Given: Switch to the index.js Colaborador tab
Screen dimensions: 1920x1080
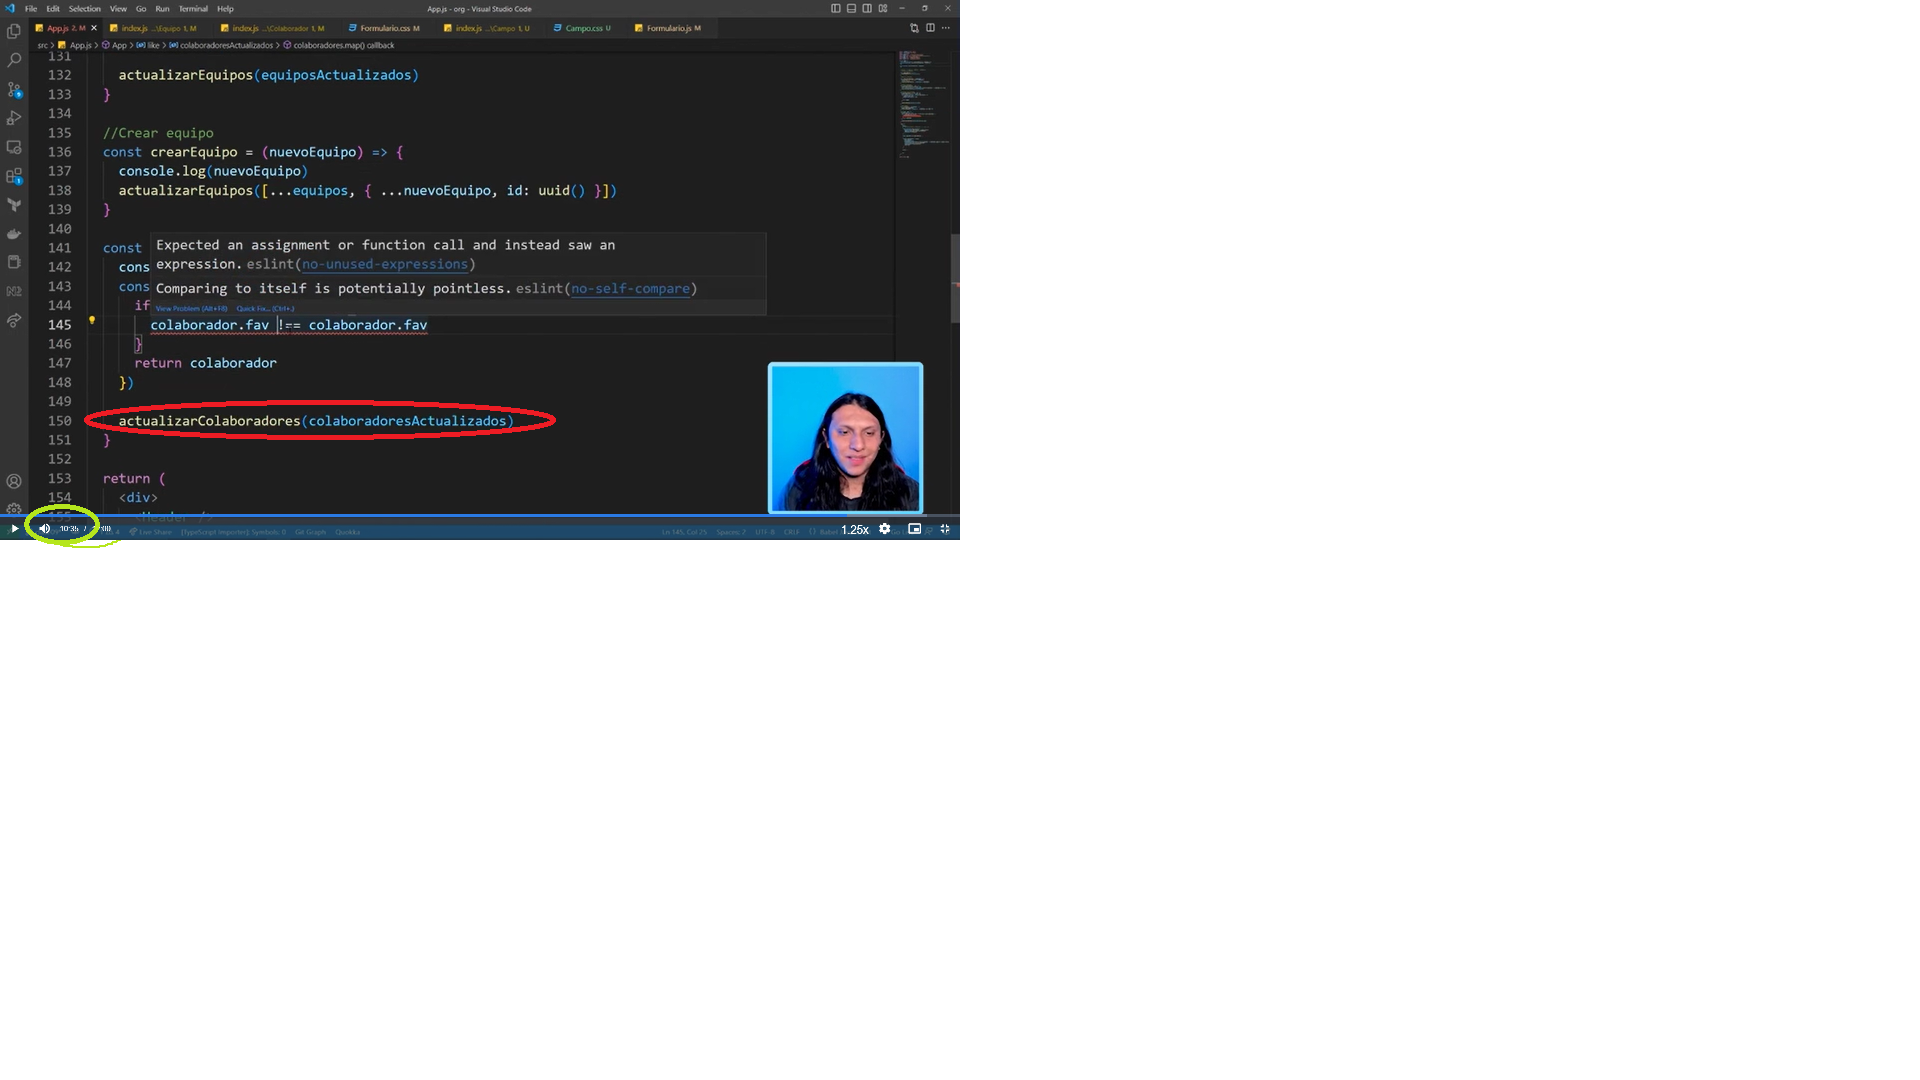Looking at the screenshot, I should 273,28.
